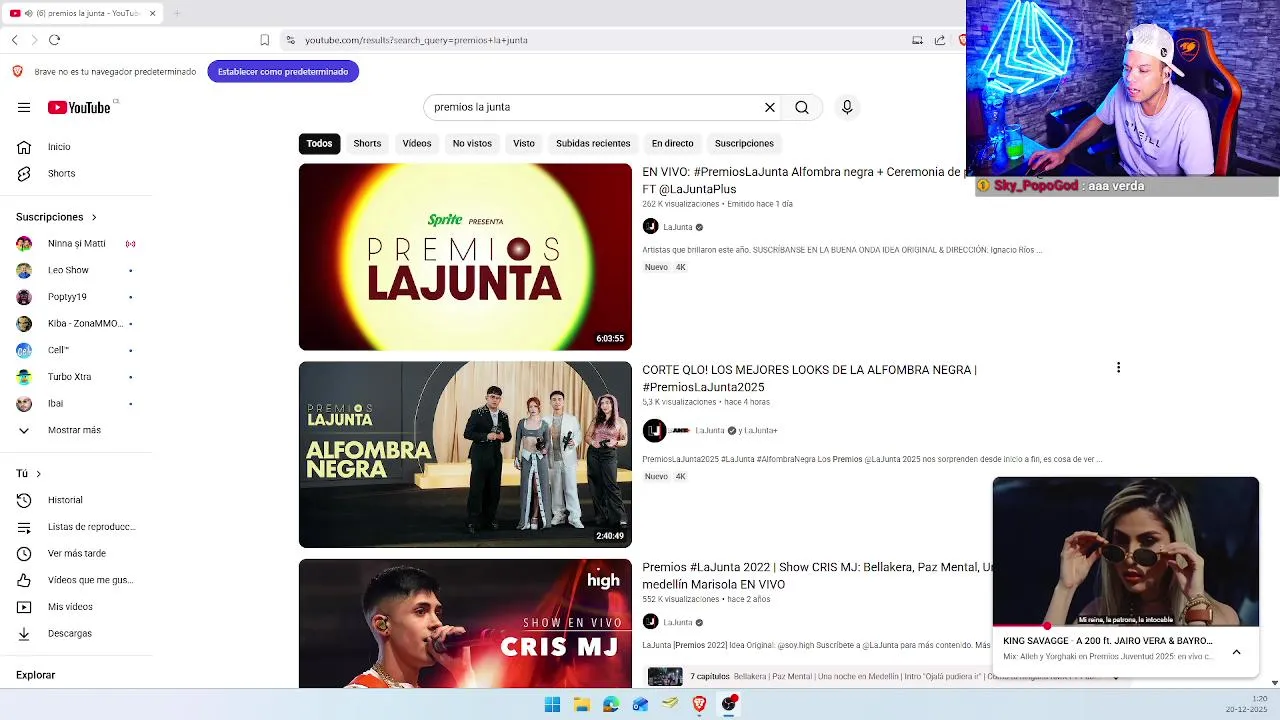Expand Suscripciones section chevron
Image resolution: width=1280 pixels, height=720 pixels.
coord(94,217)
